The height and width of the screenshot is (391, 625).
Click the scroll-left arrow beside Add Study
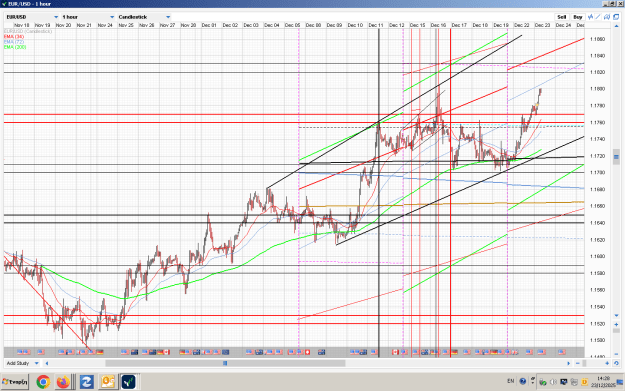[47, 363]
